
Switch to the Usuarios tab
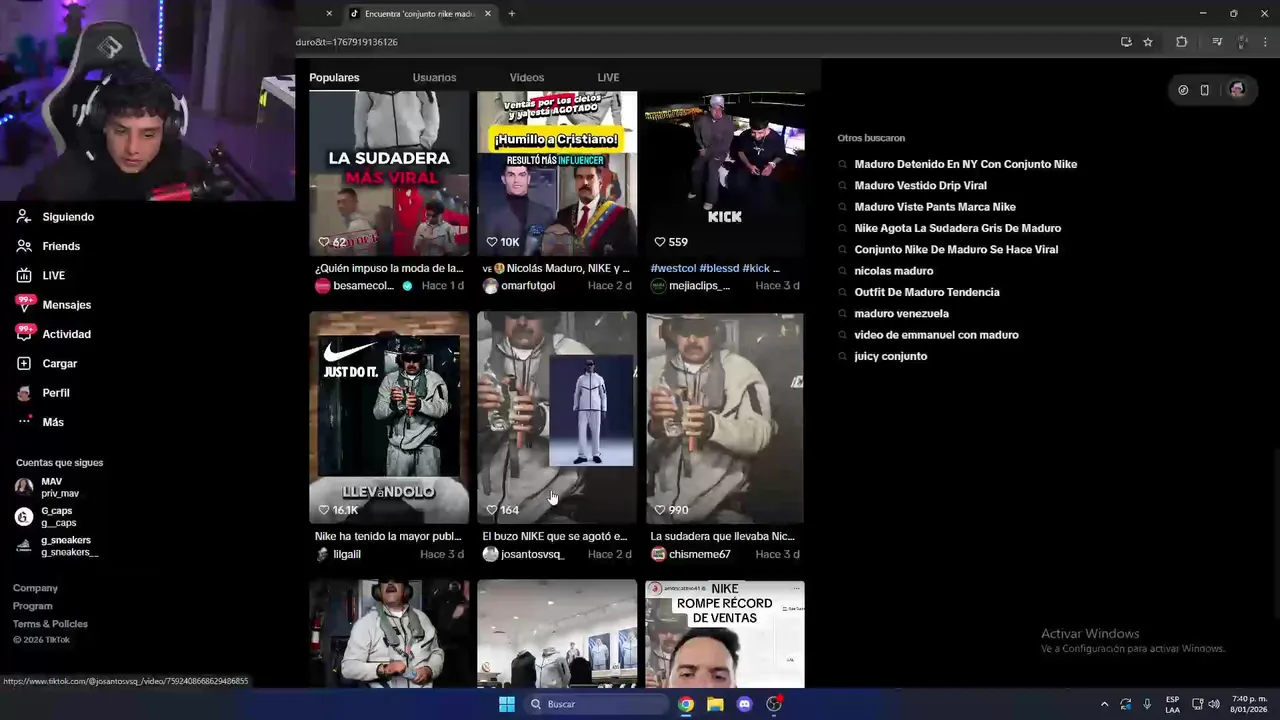(434, 77)
